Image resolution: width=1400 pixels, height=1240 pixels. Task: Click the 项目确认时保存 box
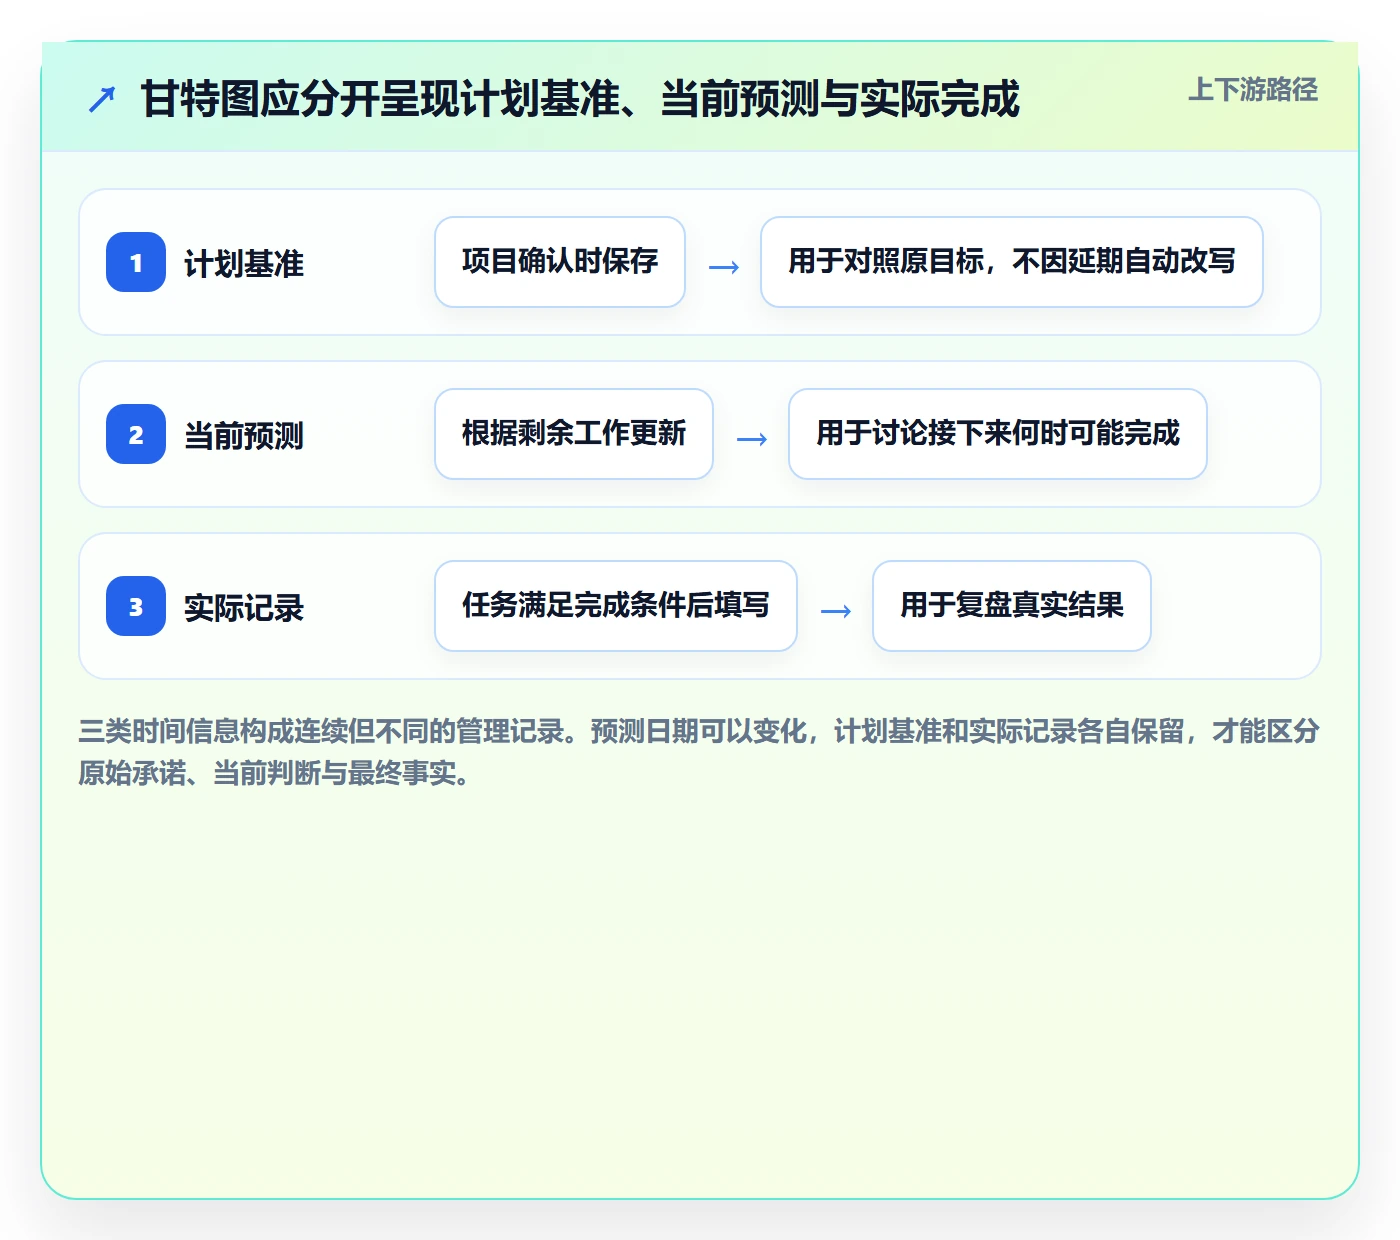coord(560,262)
